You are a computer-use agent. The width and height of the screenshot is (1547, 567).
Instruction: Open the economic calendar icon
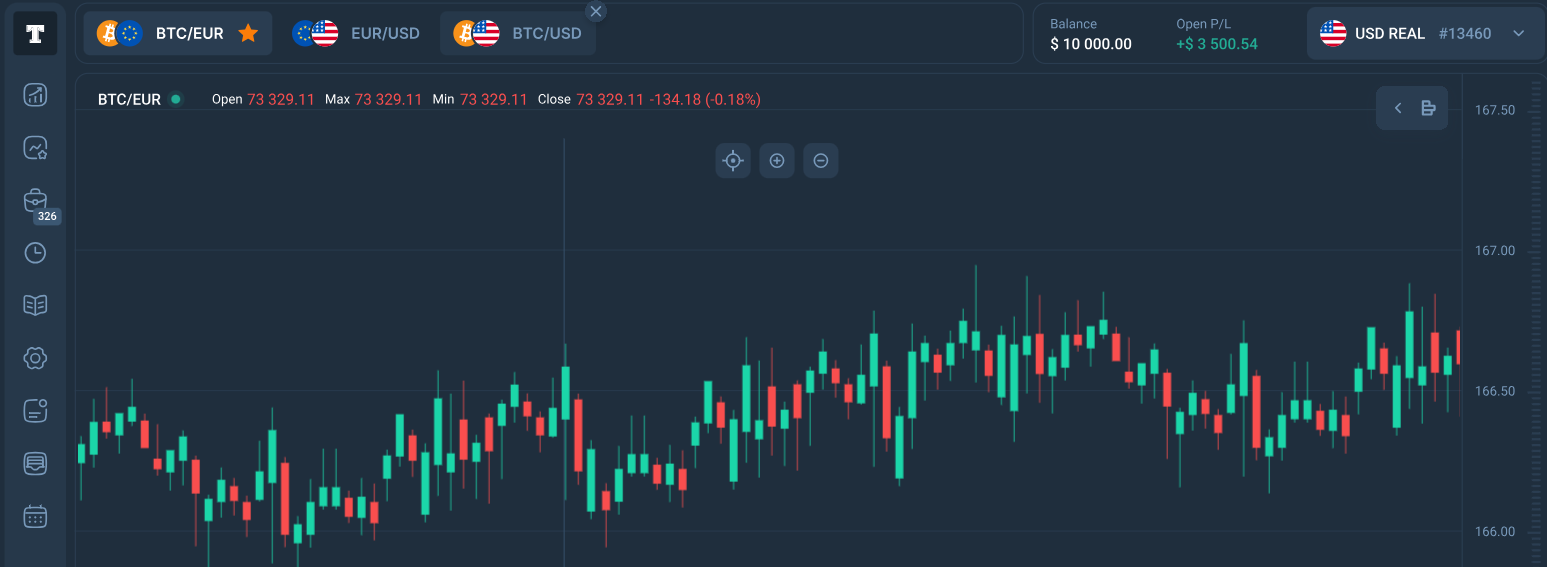coord(35,516)
